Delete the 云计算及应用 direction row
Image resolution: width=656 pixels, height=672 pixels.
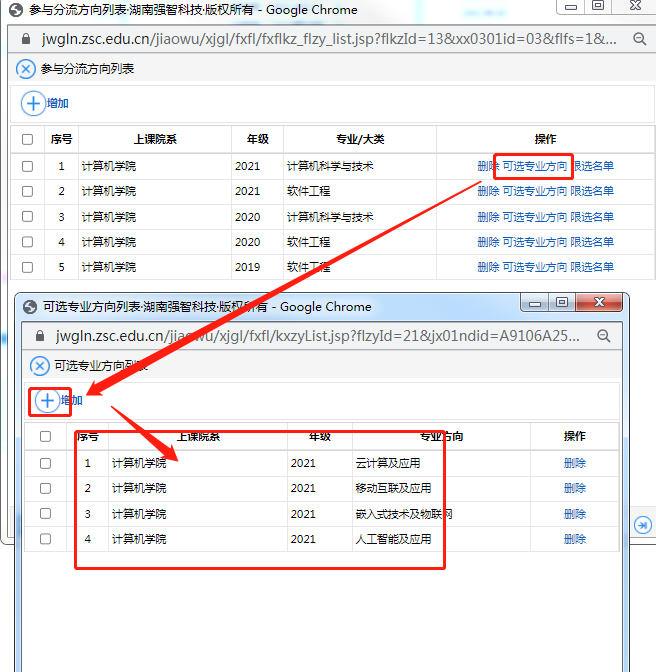point(575,463)
